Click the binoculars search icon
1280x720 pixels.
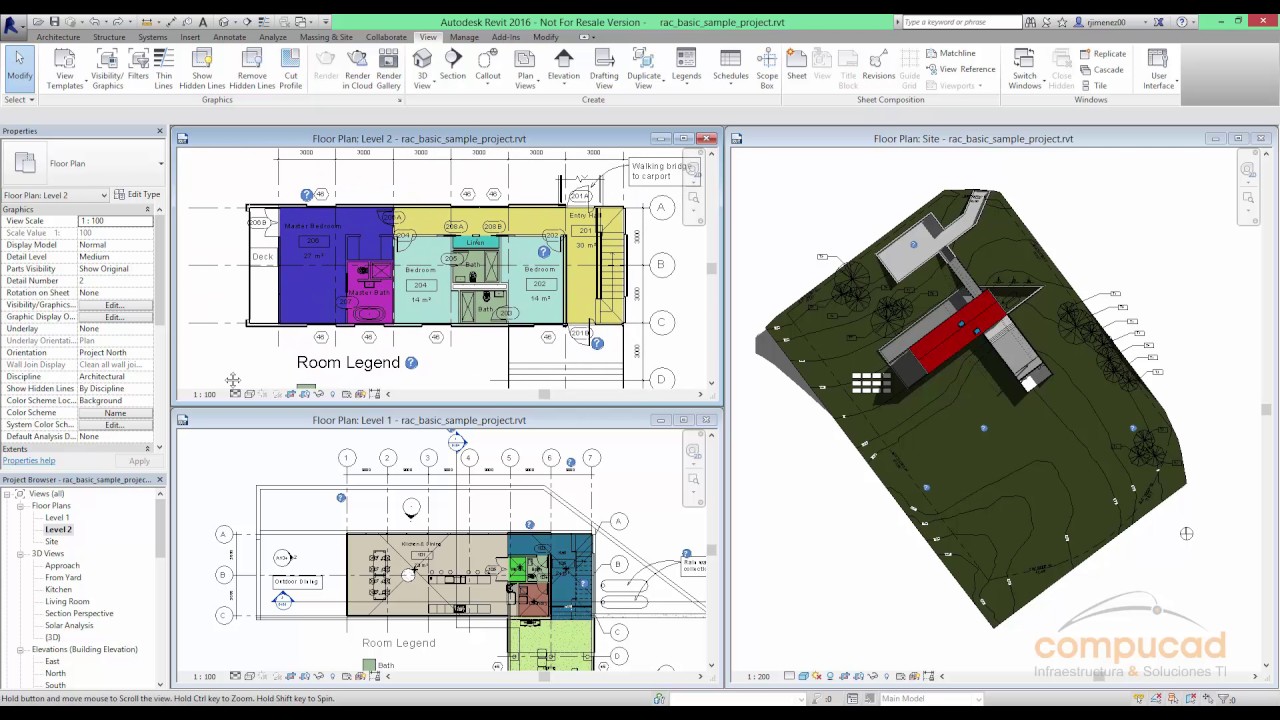[1030, 22]
